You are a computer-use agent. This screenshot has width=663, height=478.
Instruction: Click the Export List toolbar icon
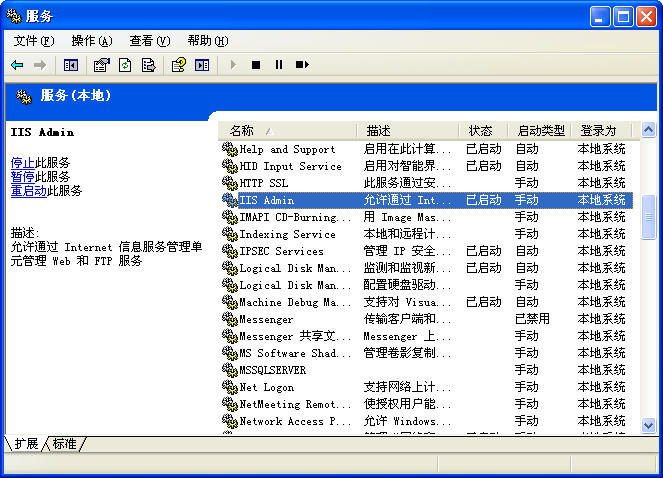pyautogui.click(x=148, y=65)
